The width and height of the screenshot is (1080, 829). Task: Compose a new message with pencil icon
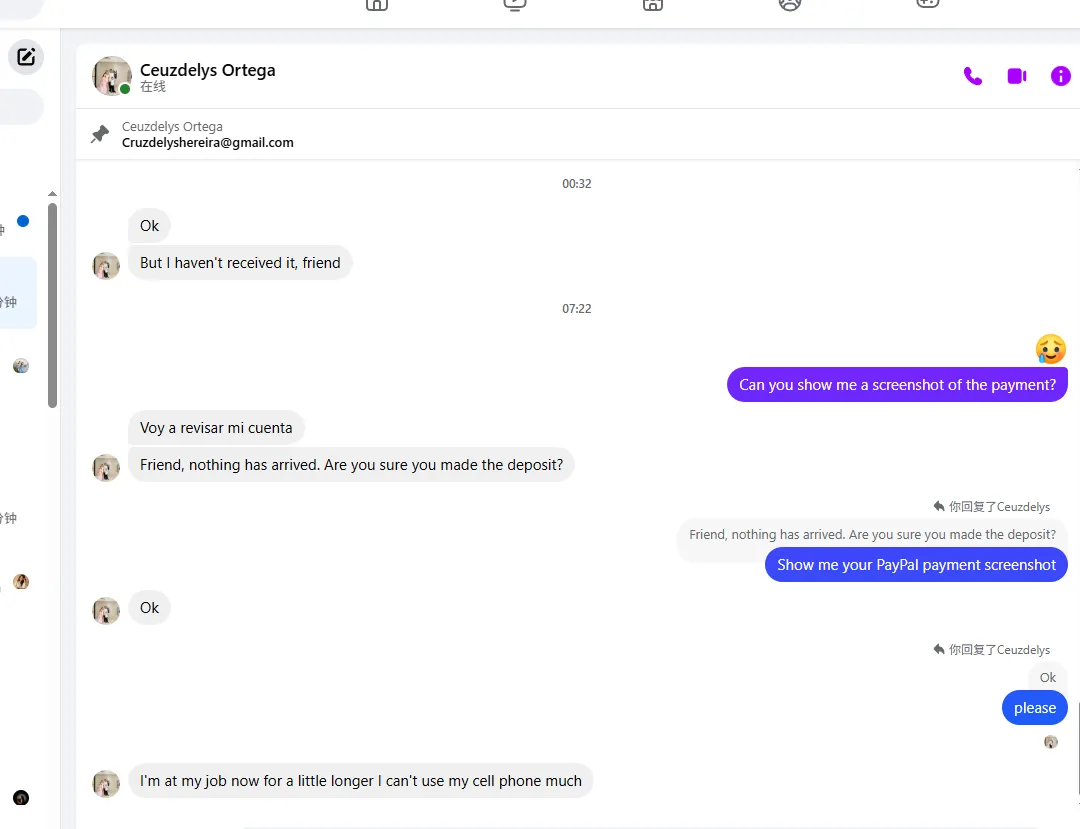tap(26, 57)
